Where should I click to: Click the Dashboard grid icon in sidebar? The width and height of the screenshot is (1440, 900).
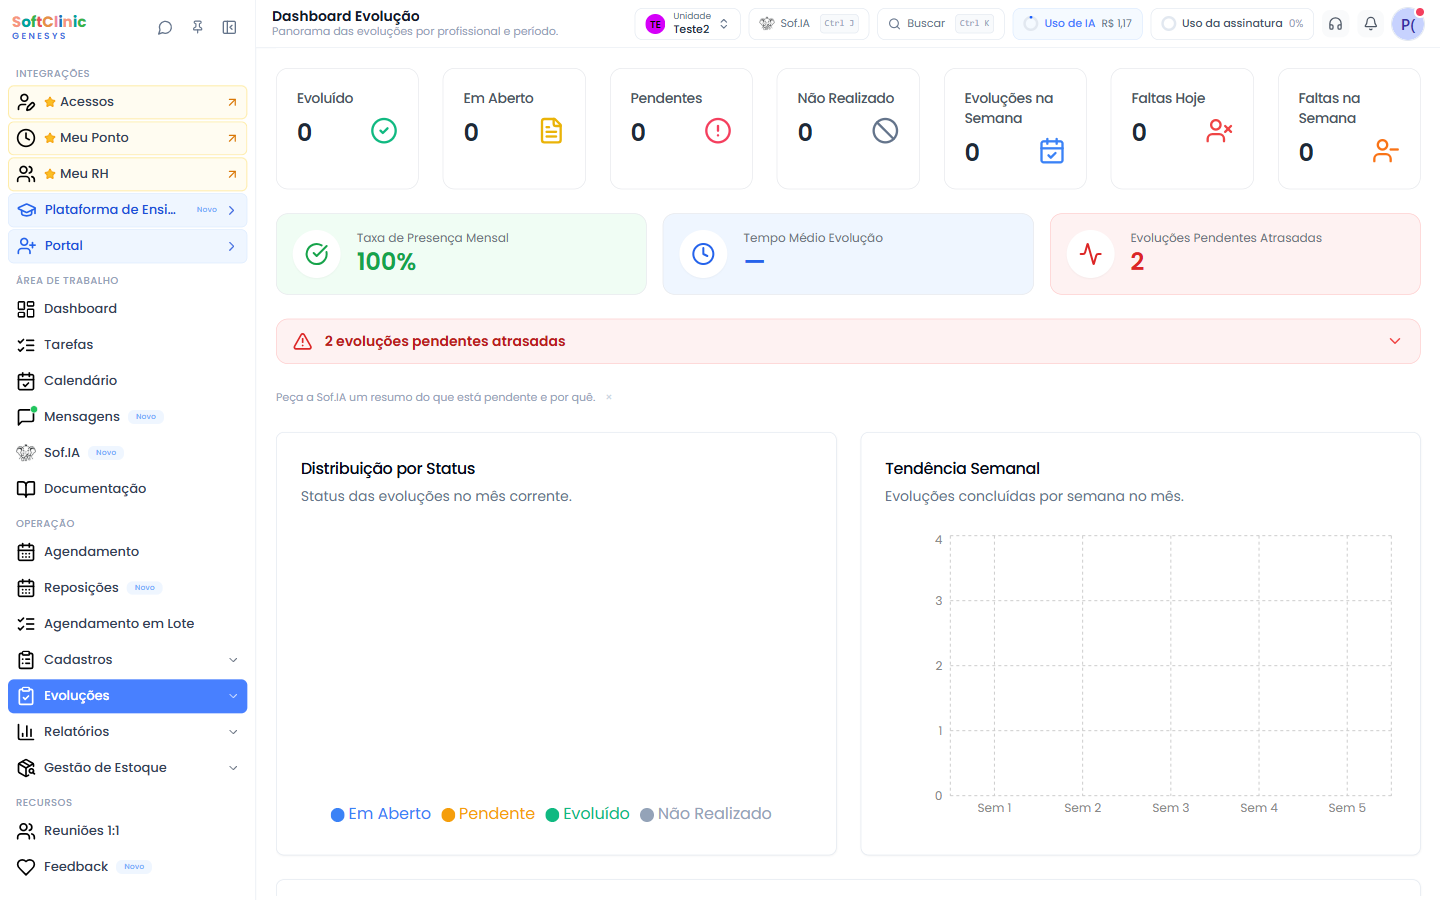click(x=26, y=309)
